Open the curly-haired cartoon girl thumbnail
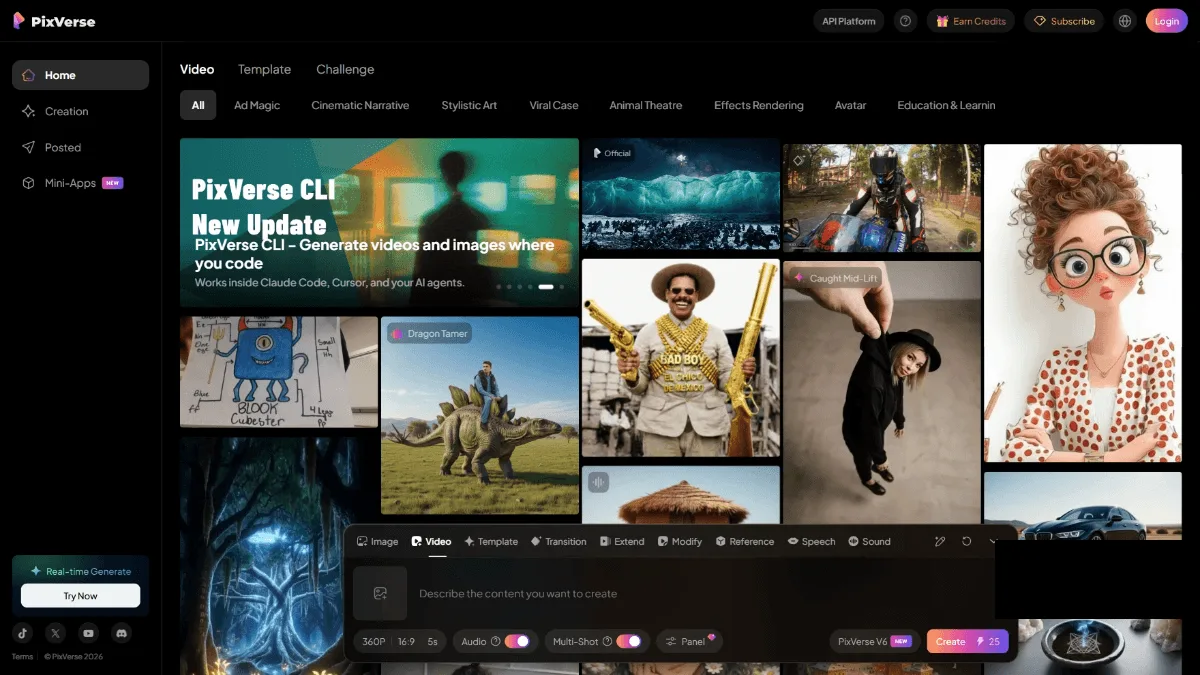1200x675 pixels. pos(1082,303)
